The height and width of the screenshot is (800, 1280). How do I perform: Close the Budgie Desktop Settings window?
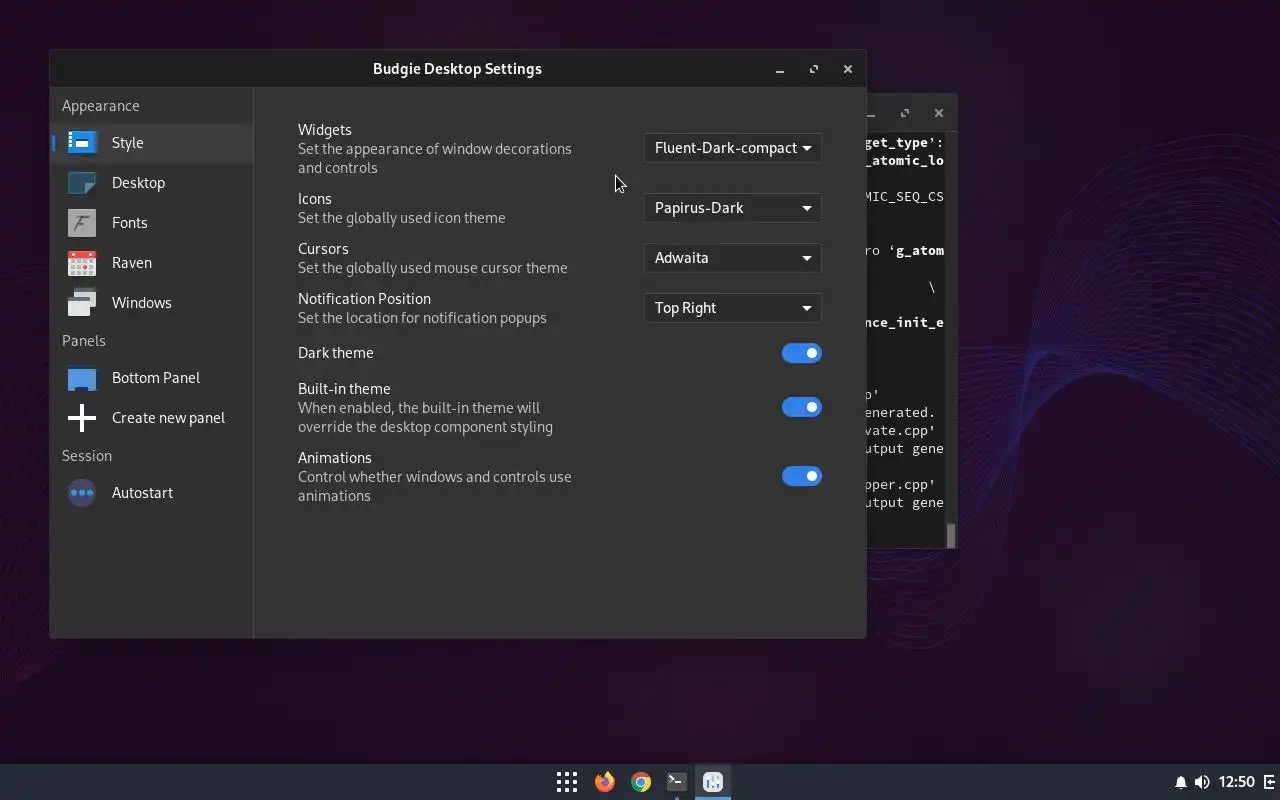pos(848,69)
